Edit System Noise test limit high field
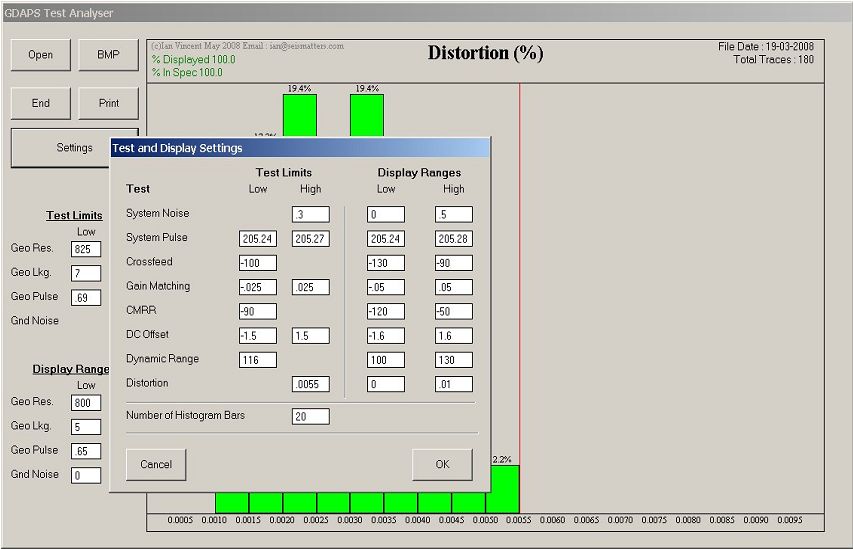Screen dimensions: 853x549 pos(311,214)
